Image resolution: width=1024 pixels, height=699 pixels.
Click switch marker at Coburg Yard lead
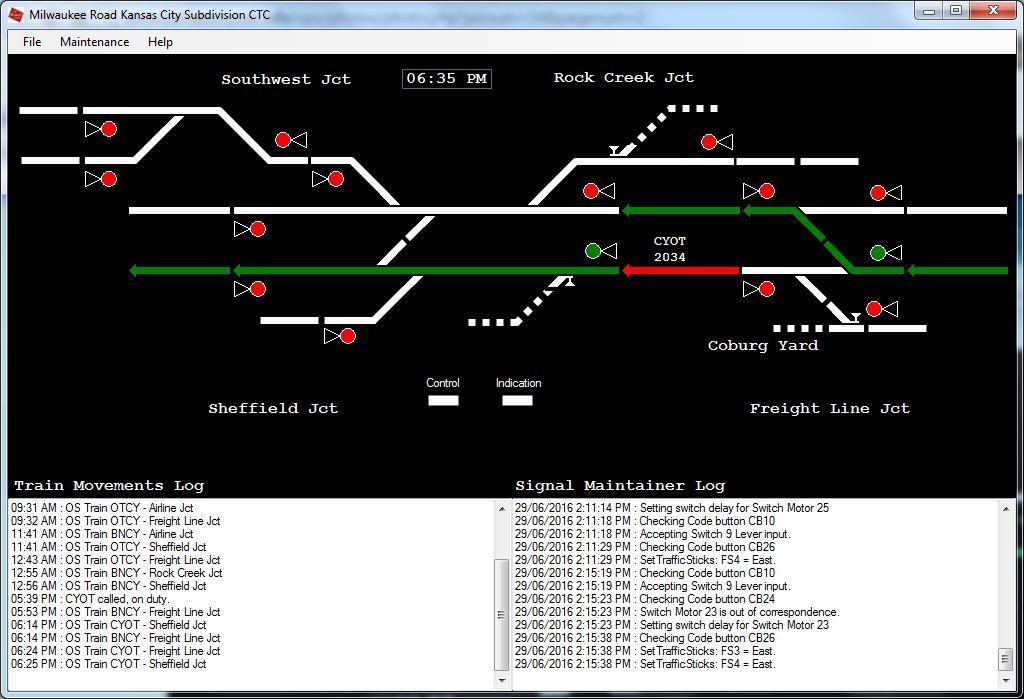(854, 317)
